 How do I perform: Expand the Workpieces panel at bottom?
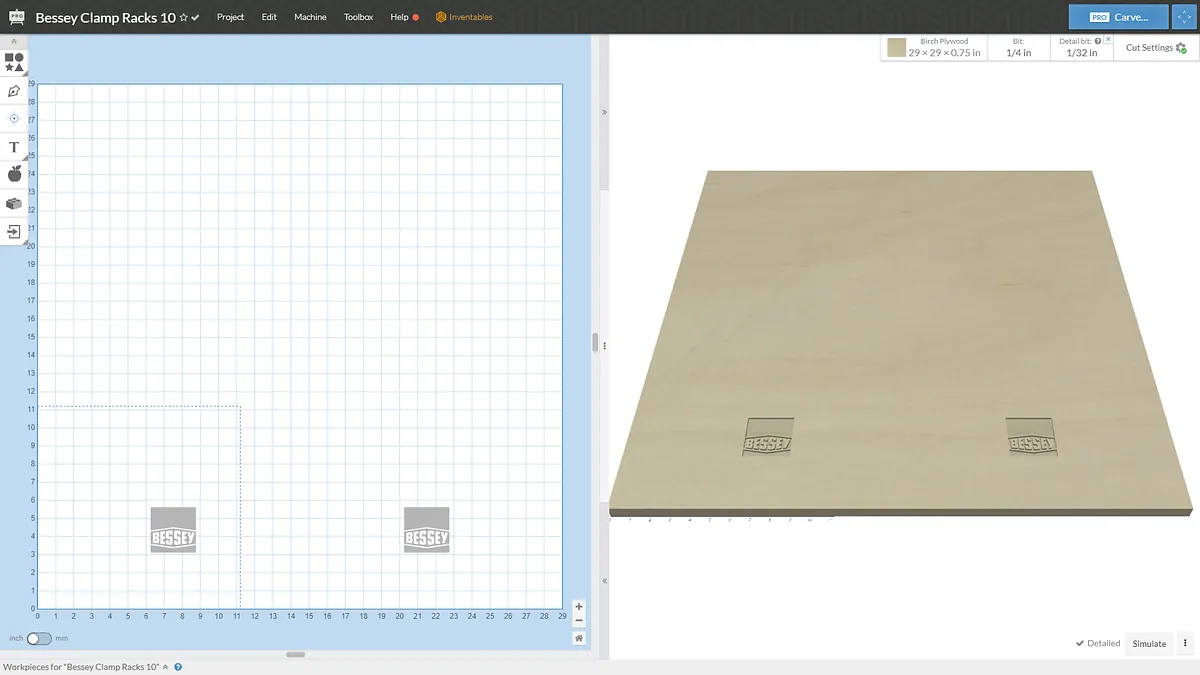[x=165, y=667]
